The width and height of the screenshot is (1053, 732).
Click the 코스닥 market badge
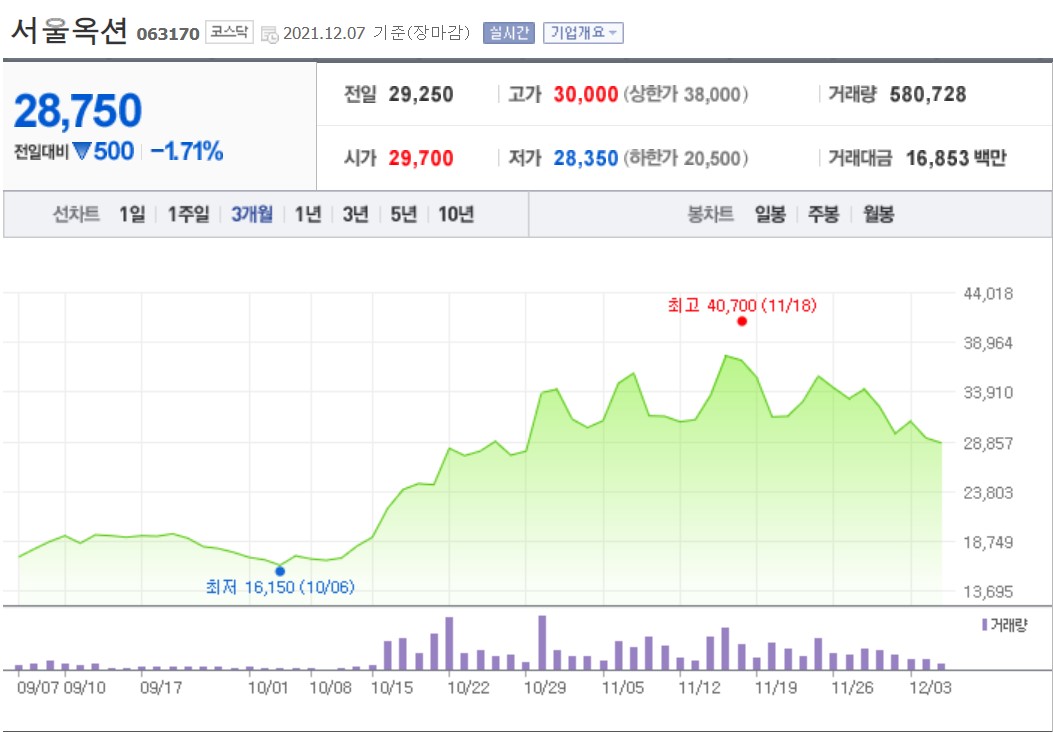229,32
